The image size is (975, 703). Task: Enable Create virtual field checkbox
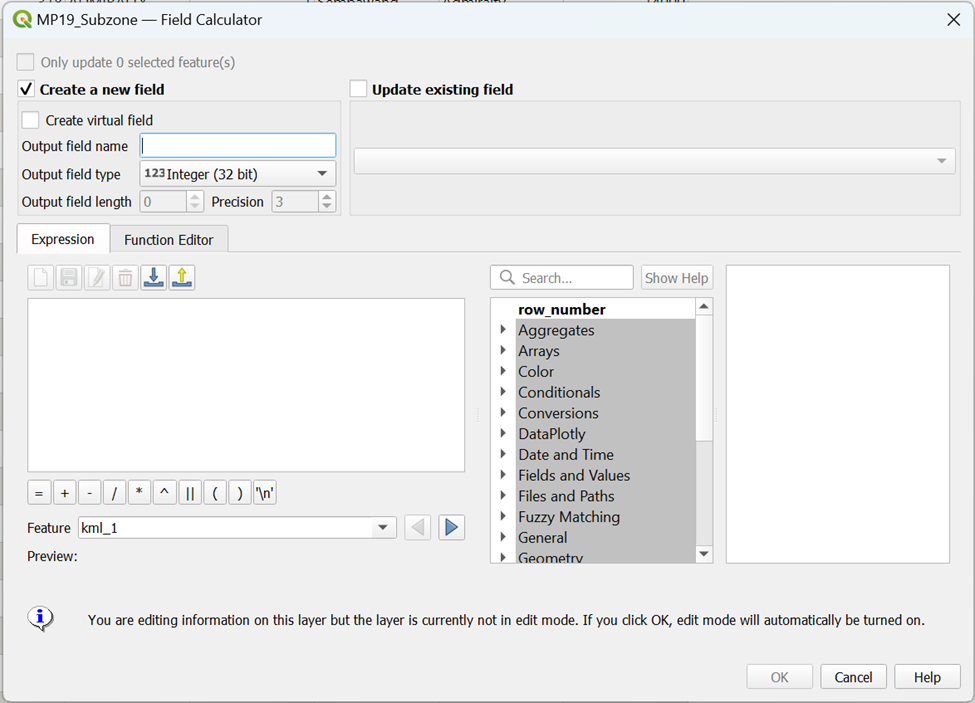31,120
